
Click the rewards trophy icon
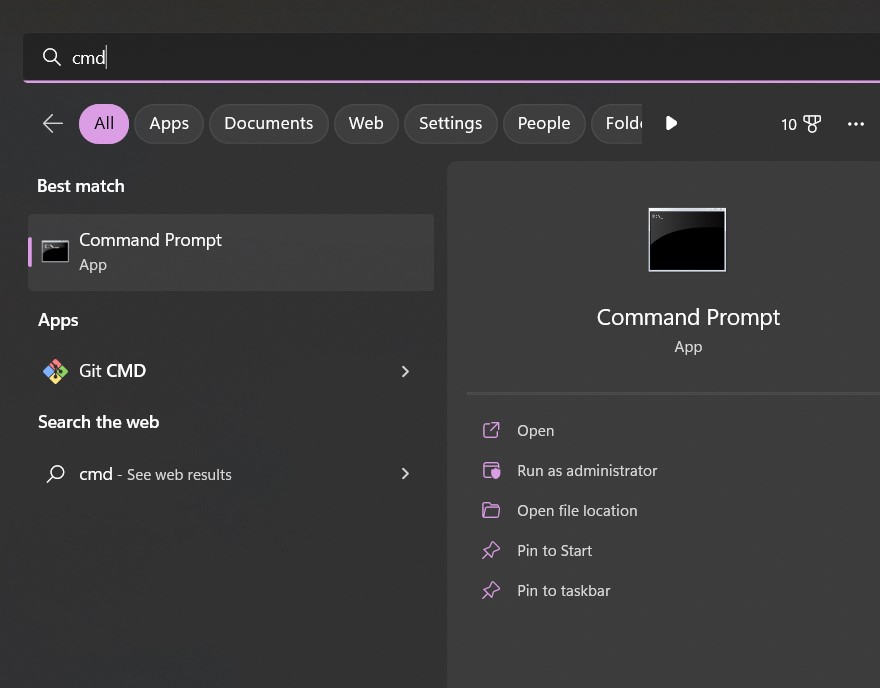pos(811,124)
